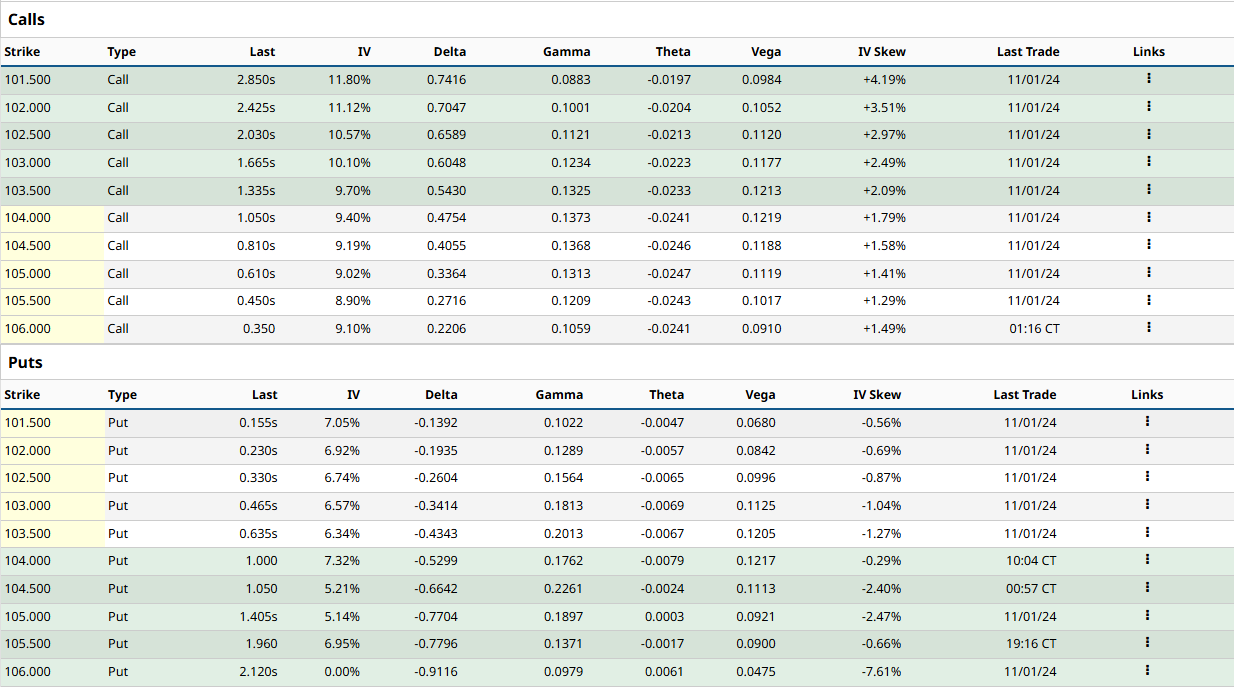Click Put delta value -0.9116

click(x=437, y=672)
